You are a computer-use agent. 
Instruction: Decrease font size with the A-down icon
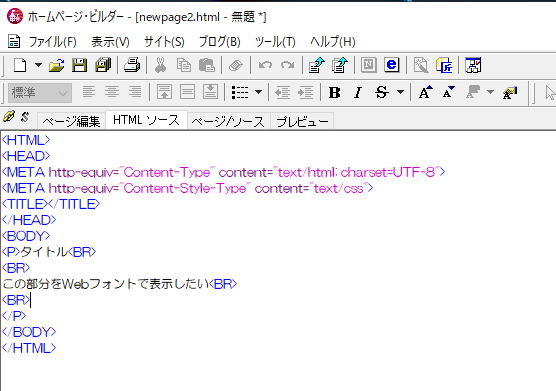point(449,92)
